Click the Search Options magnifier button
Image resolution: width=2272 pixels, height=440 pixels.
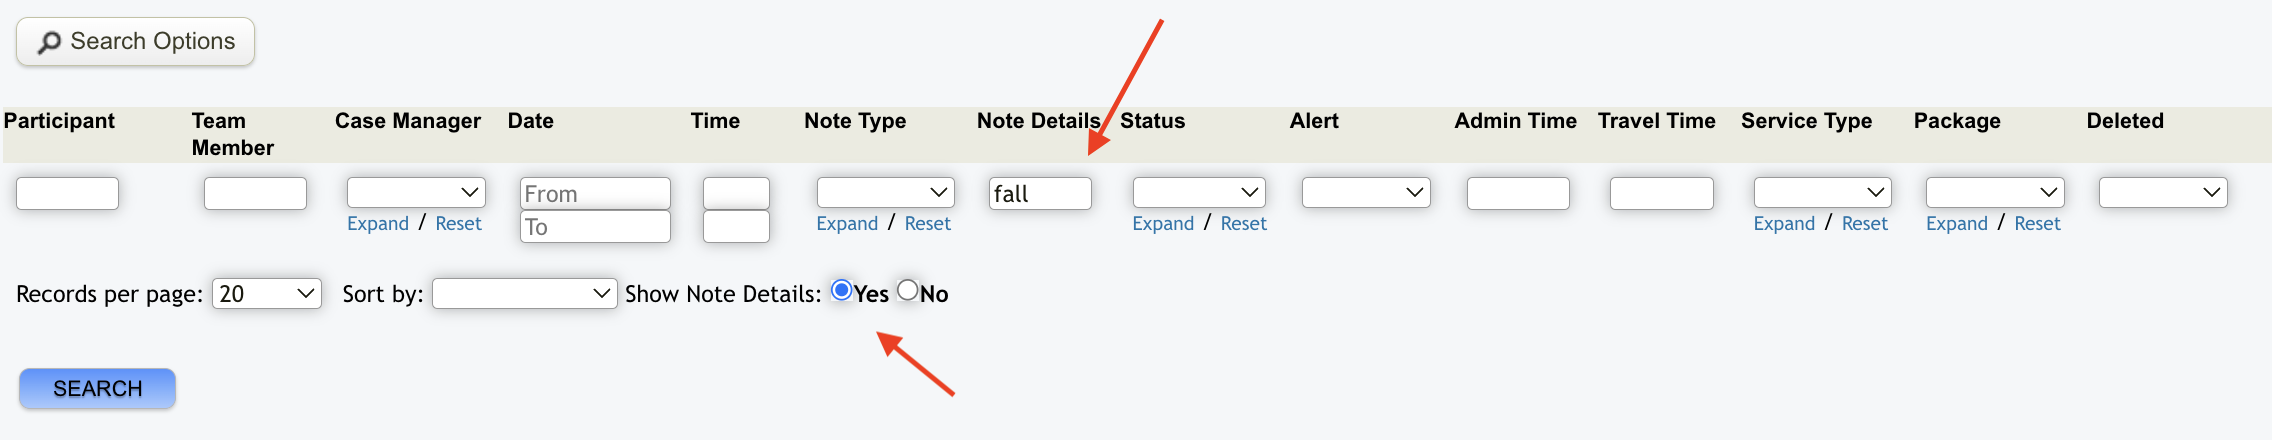136,42
